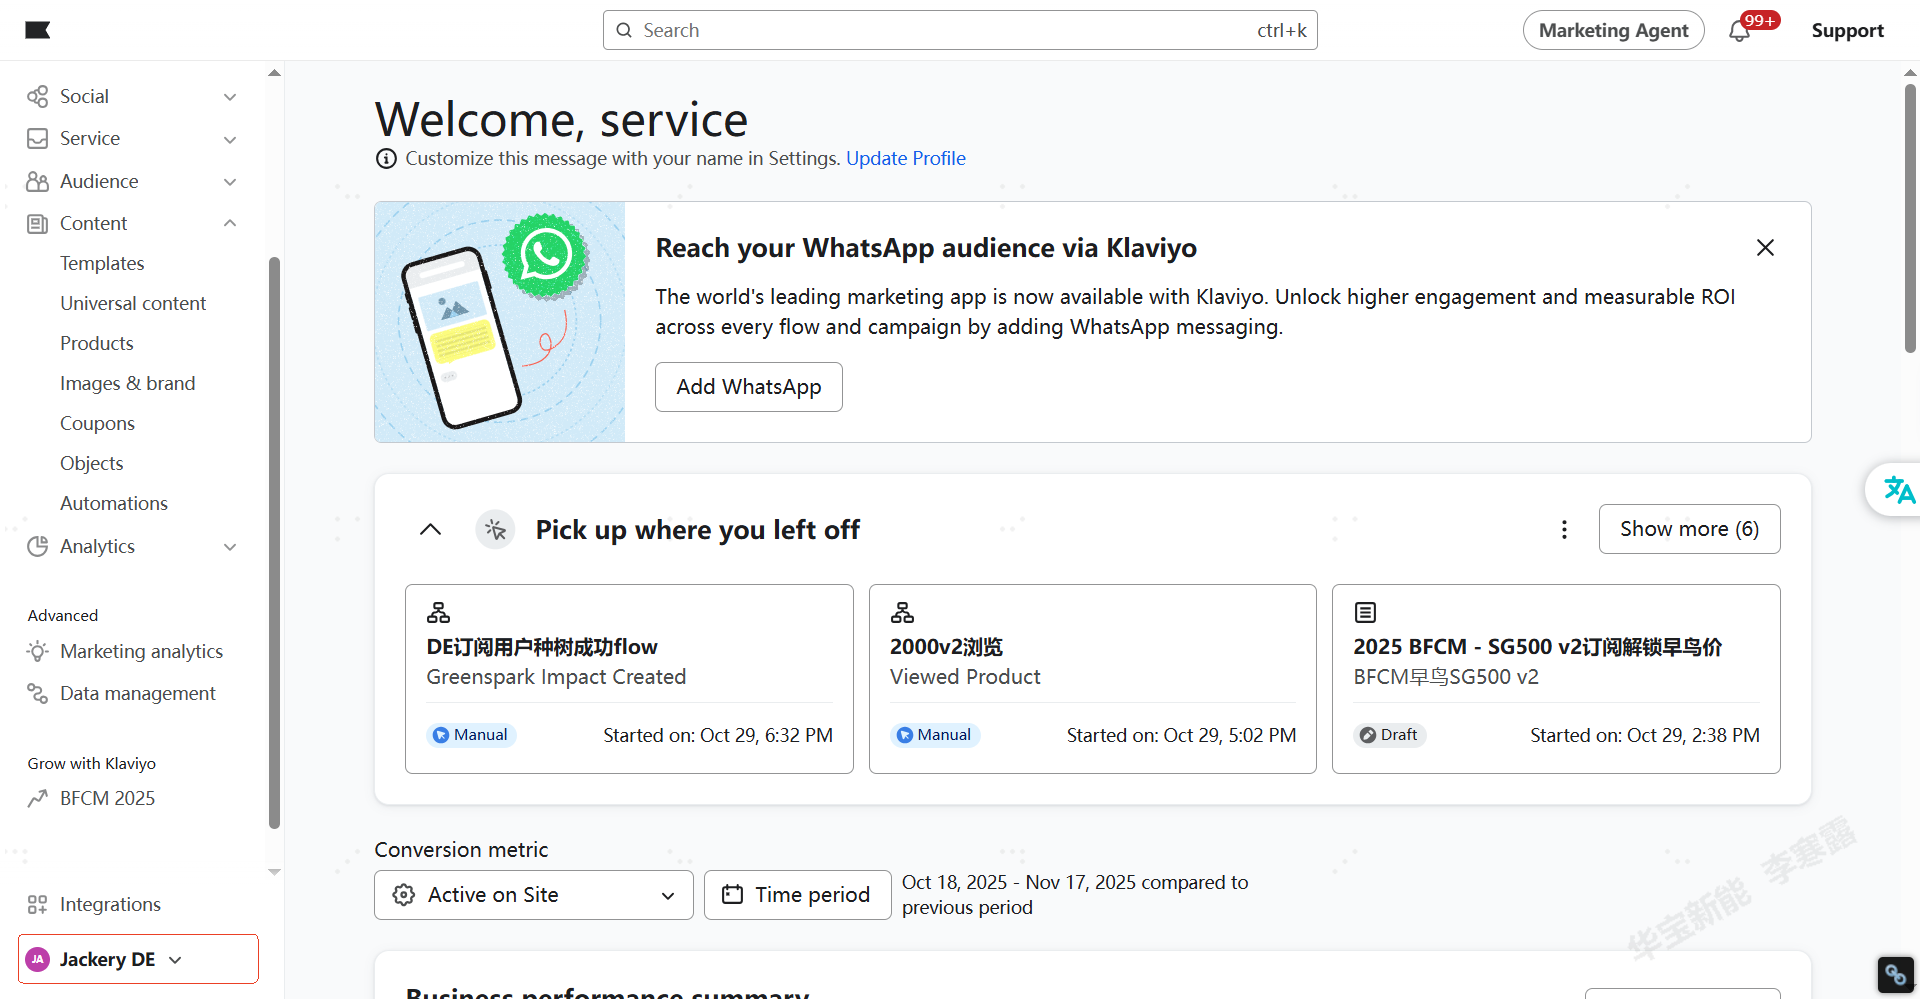The height and width of the screenshot is (999, 1920).
Task: Collapse the Pick up where you left off section
Action: pos(430,529)
